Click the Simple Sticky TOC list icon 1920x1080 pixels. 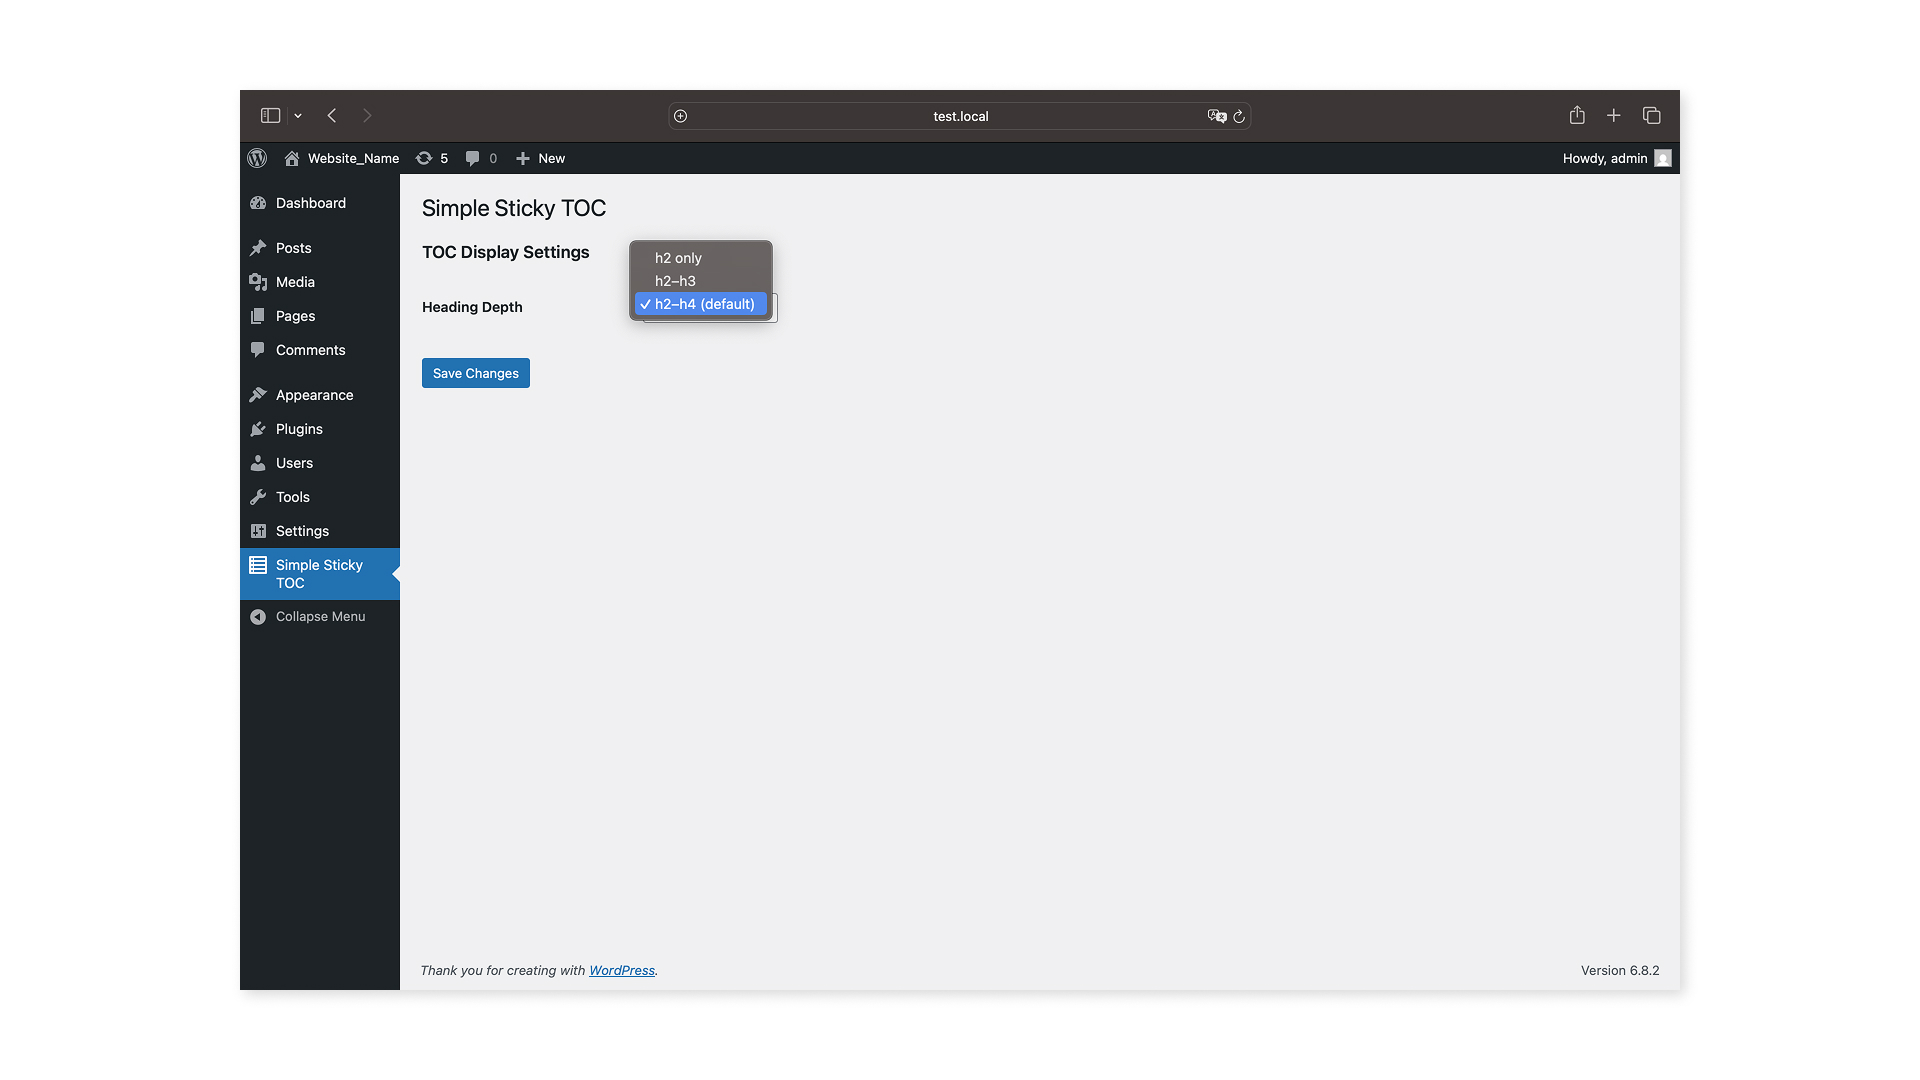click(258, 565)
